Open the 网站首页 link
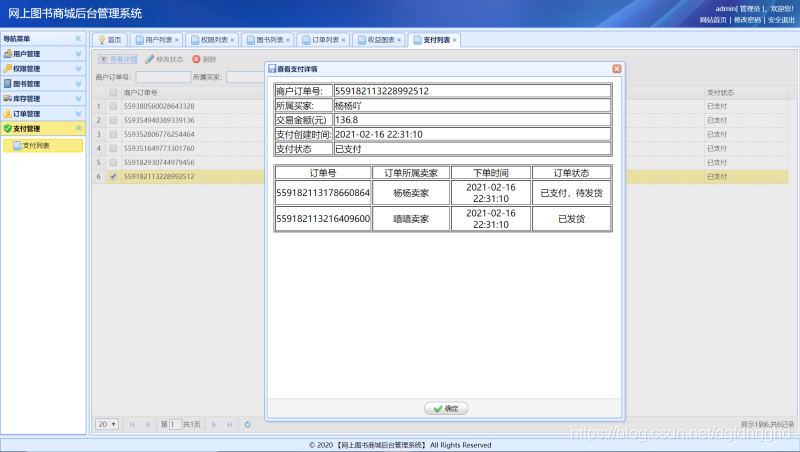 point(713,20)
